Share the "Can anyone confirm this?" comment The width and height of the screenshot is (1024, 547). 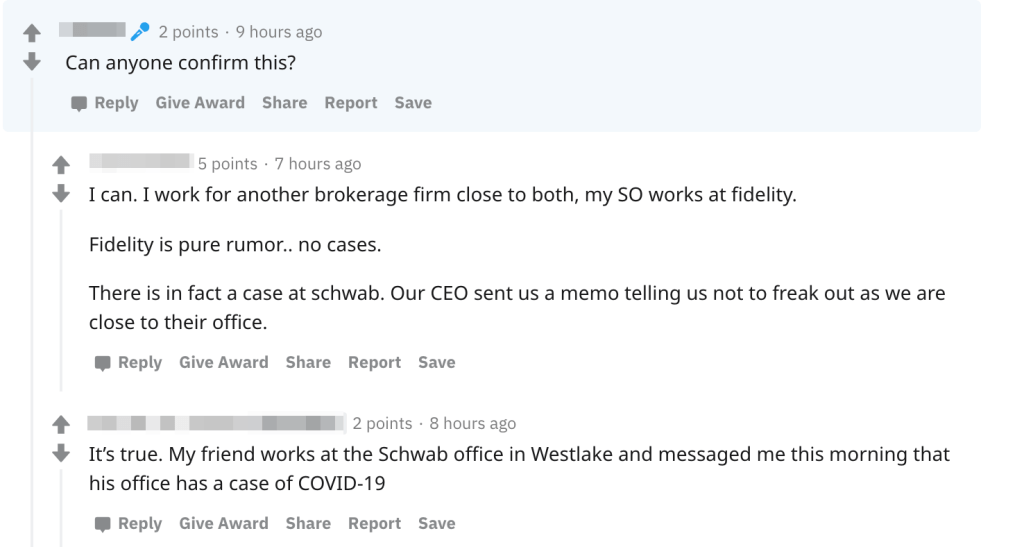point(284,103)
